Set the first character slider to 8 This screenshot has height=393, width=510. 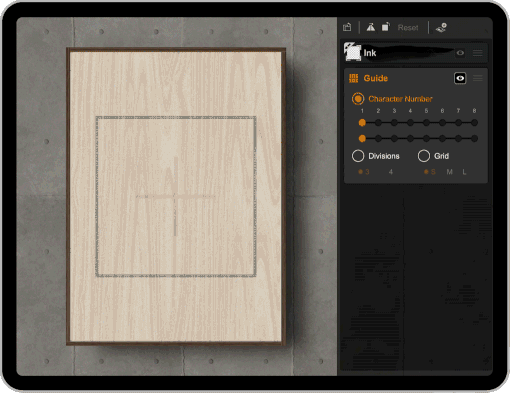[474, 123]
